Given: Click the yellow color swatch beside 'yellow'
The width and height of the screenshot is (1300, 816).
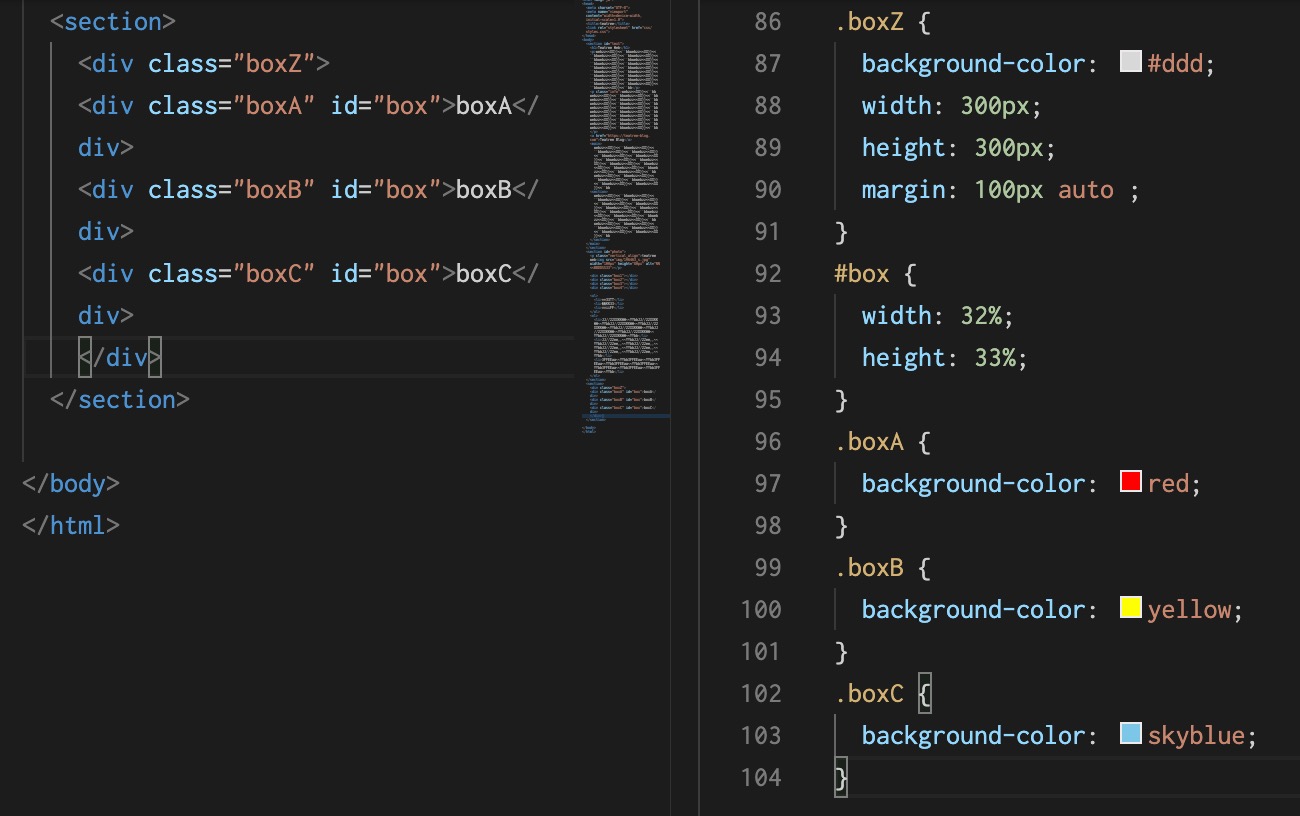Looking at the screenshot, I should tap(1129, 607).
